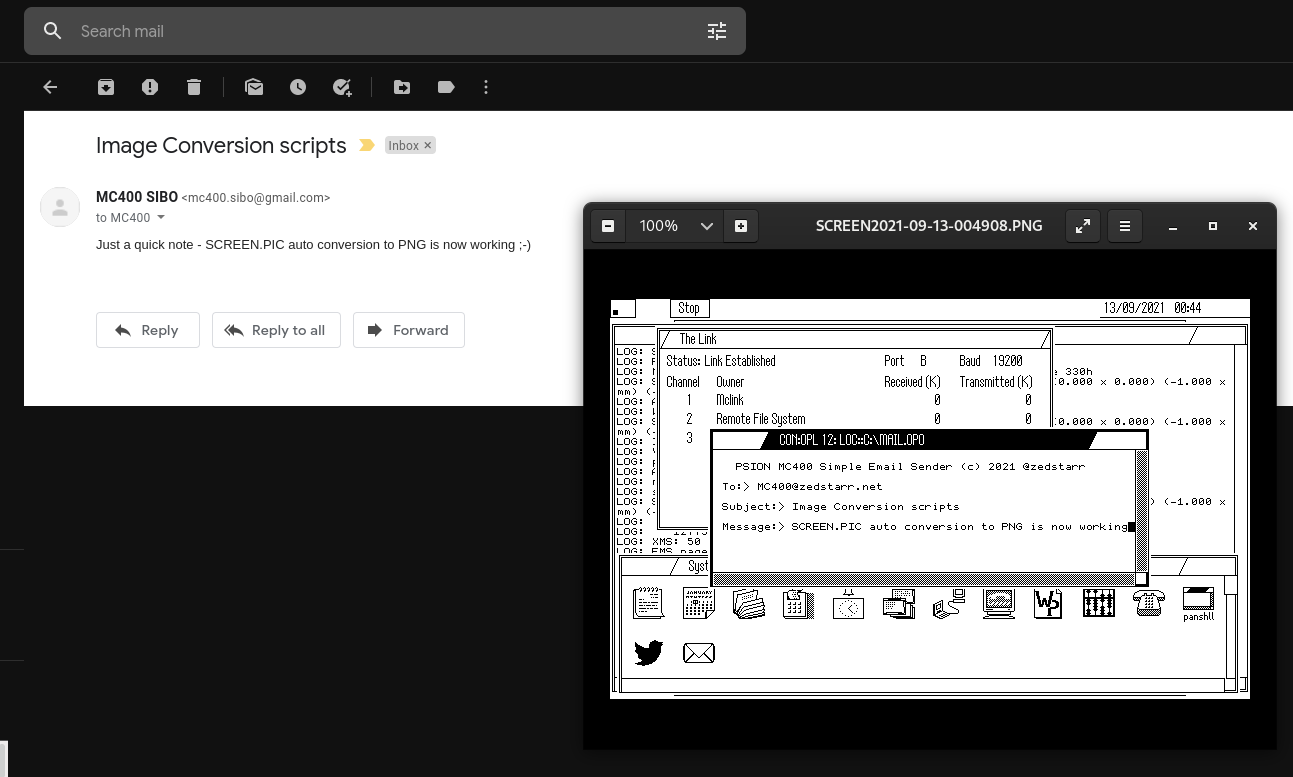This screenshot has height=777, width=1293.
Task: Show search options in the search bar
Action: tap(717, 32)
